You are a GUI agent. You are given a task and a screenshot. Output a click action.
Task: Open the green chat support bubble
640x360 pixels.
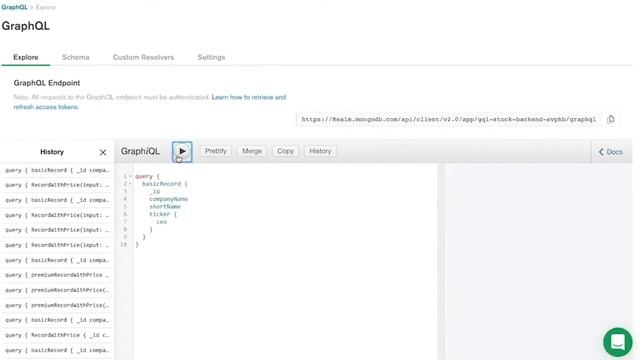point(618,342)
